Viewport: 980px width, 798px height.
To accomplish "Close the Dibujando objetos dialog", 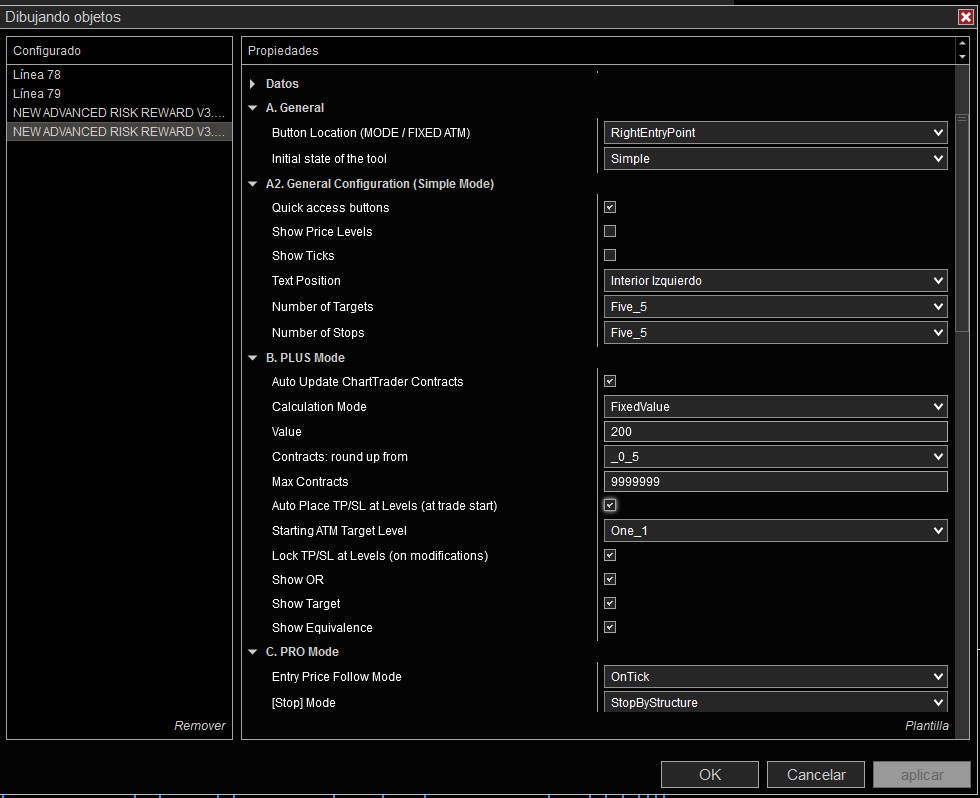I will pos(965,16).
